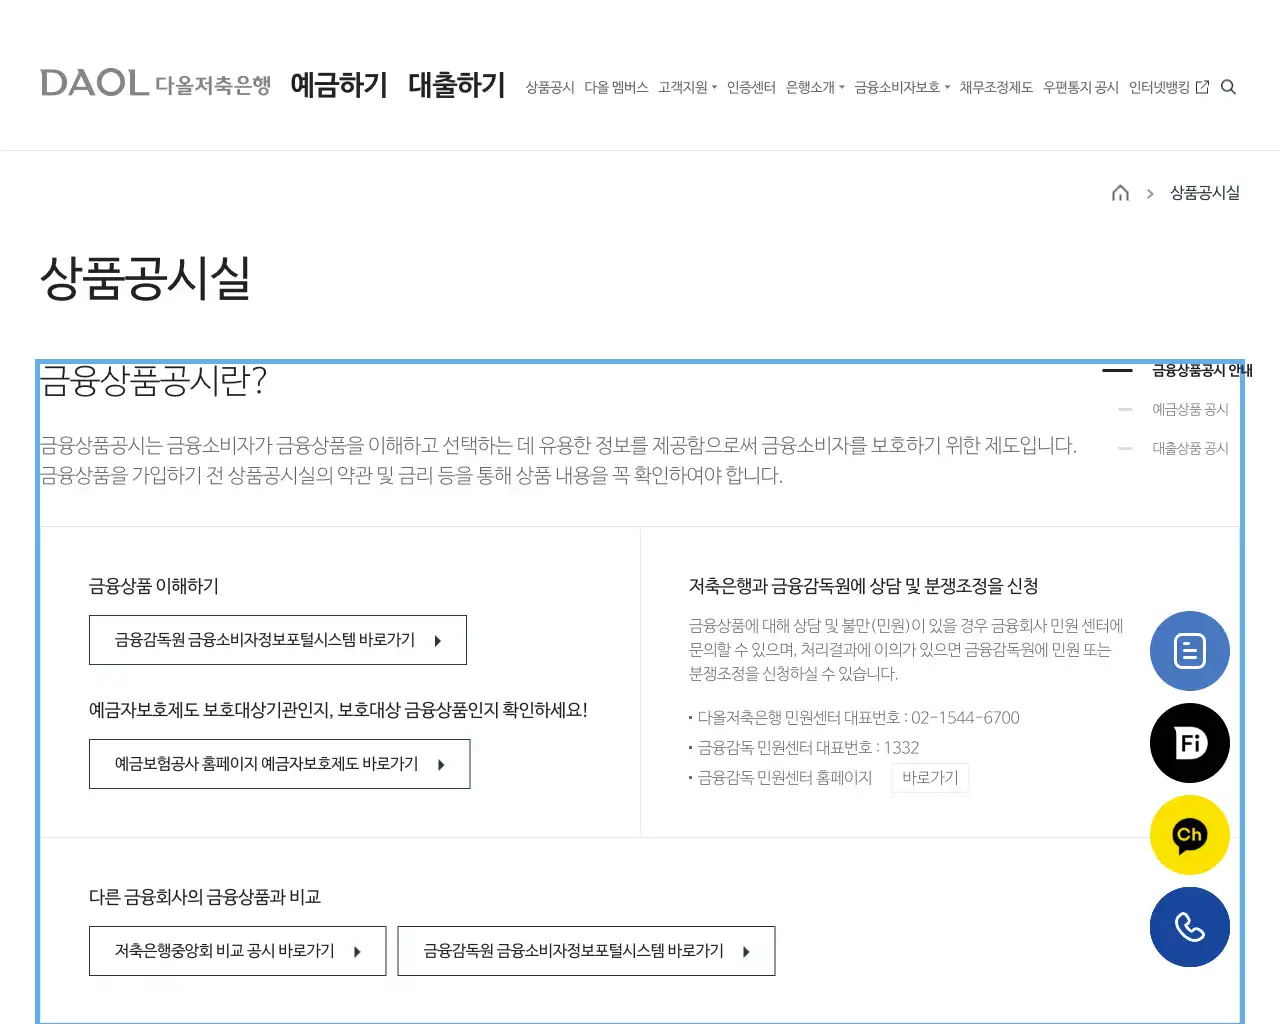Click 금융상품 이해하기 heading
1280x1024 pixels.
[154, 586]
